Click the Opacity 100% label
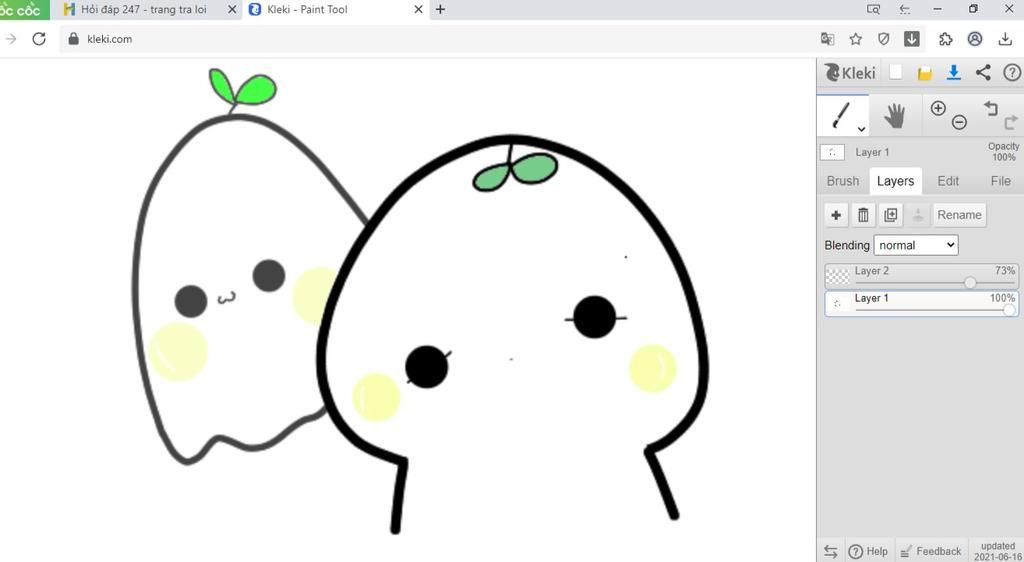Image resolution: width=1024 pixels, height=562 pixels. [x=1004, y=151]
